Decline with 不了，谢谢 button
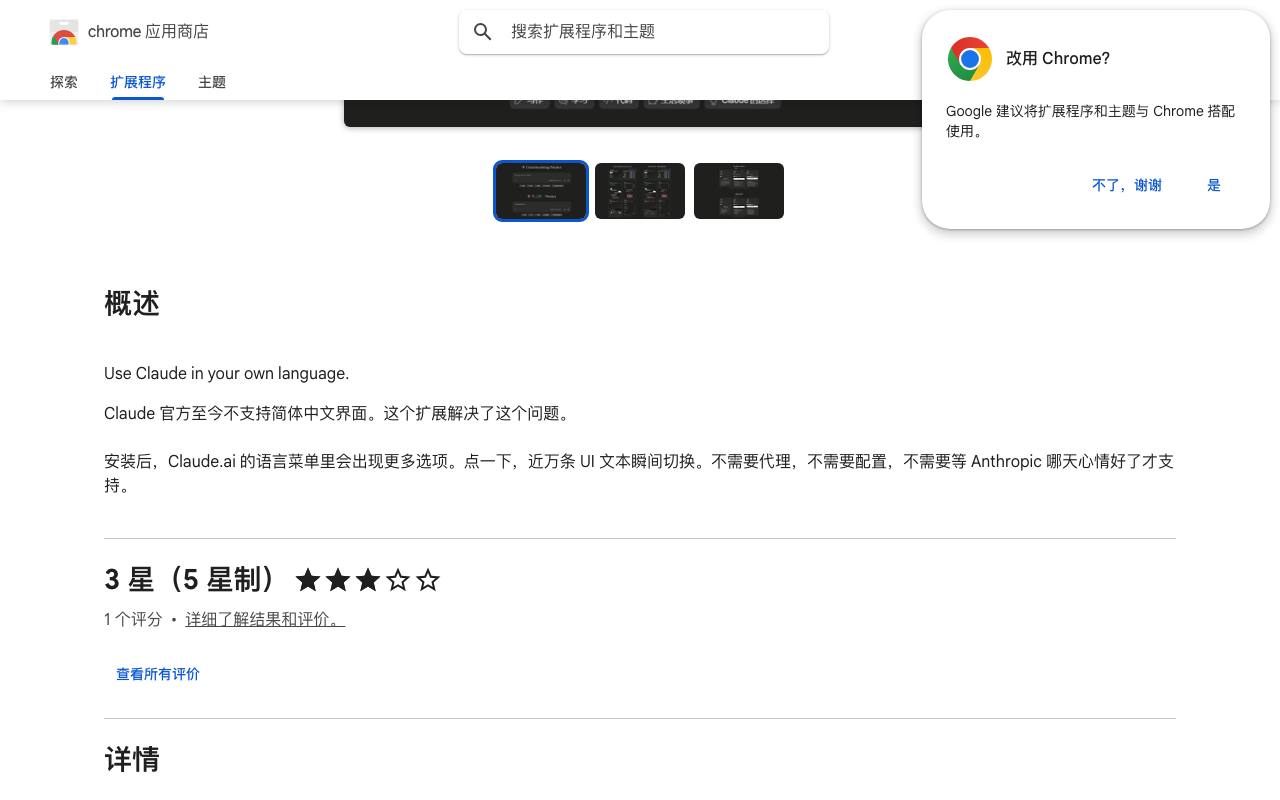Image resolution: width=1280 pixels, height=800 pixels. click(1127, 185)
